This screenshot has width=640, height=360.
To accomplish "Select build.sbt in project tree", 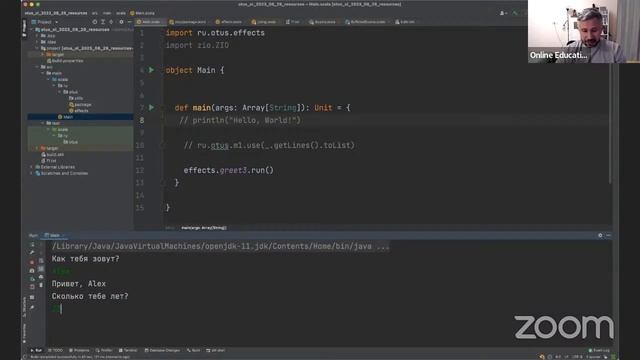I will (x=53, y=154).
